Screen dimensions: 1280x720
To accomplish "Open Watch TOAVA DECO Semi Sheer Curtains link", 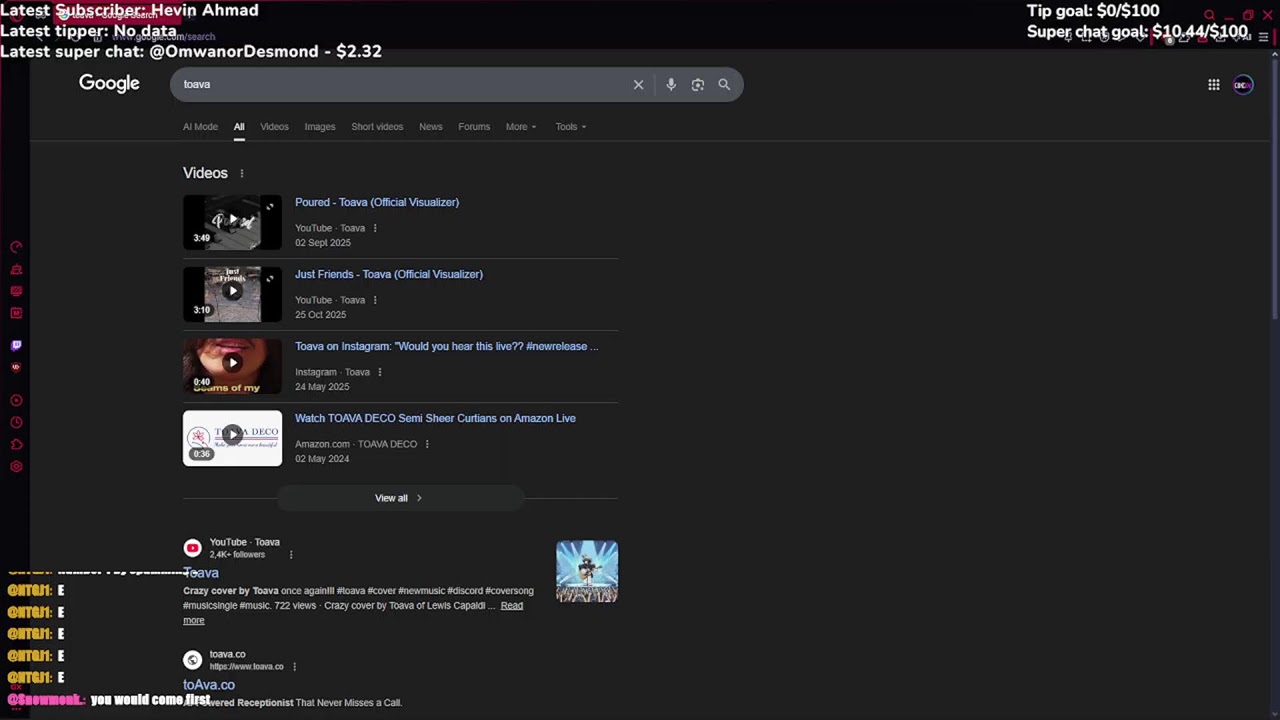I will click(435, 418).
